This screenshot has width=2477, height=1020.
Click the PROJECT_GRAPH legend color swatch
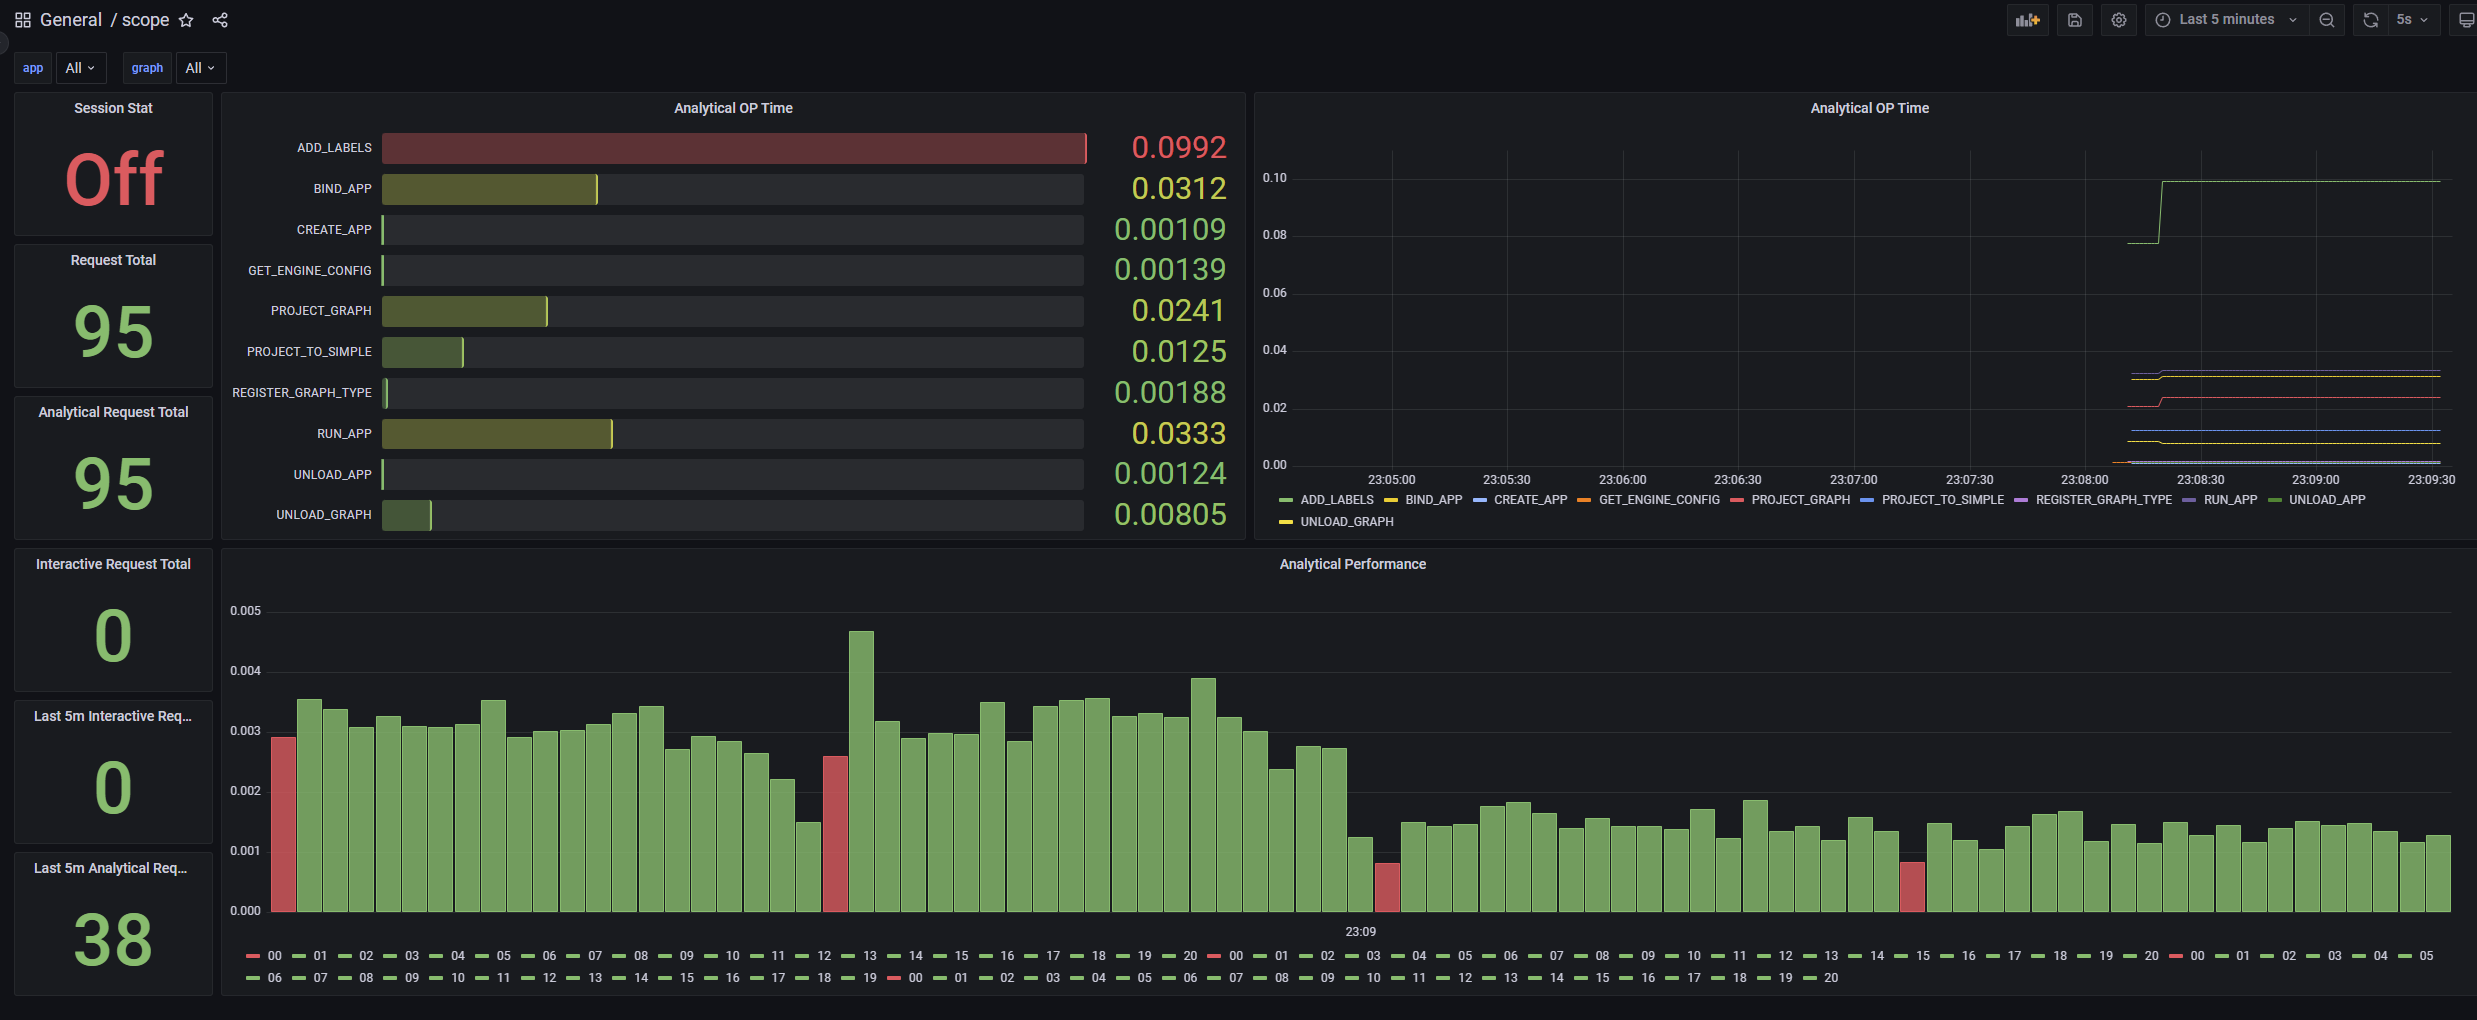pyautogui.click(x=1737, y=500)
